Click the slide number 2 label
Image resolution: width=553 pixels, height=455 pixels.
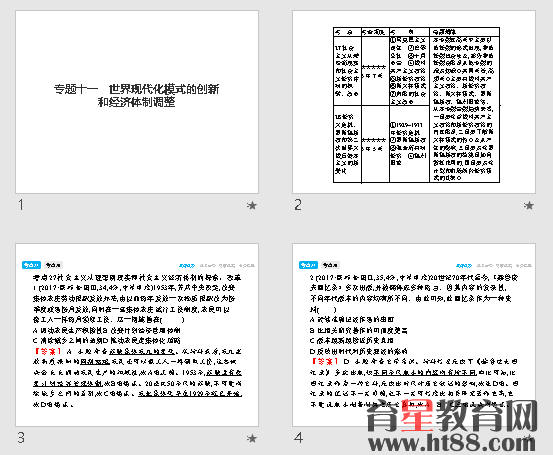pos(298,205)
